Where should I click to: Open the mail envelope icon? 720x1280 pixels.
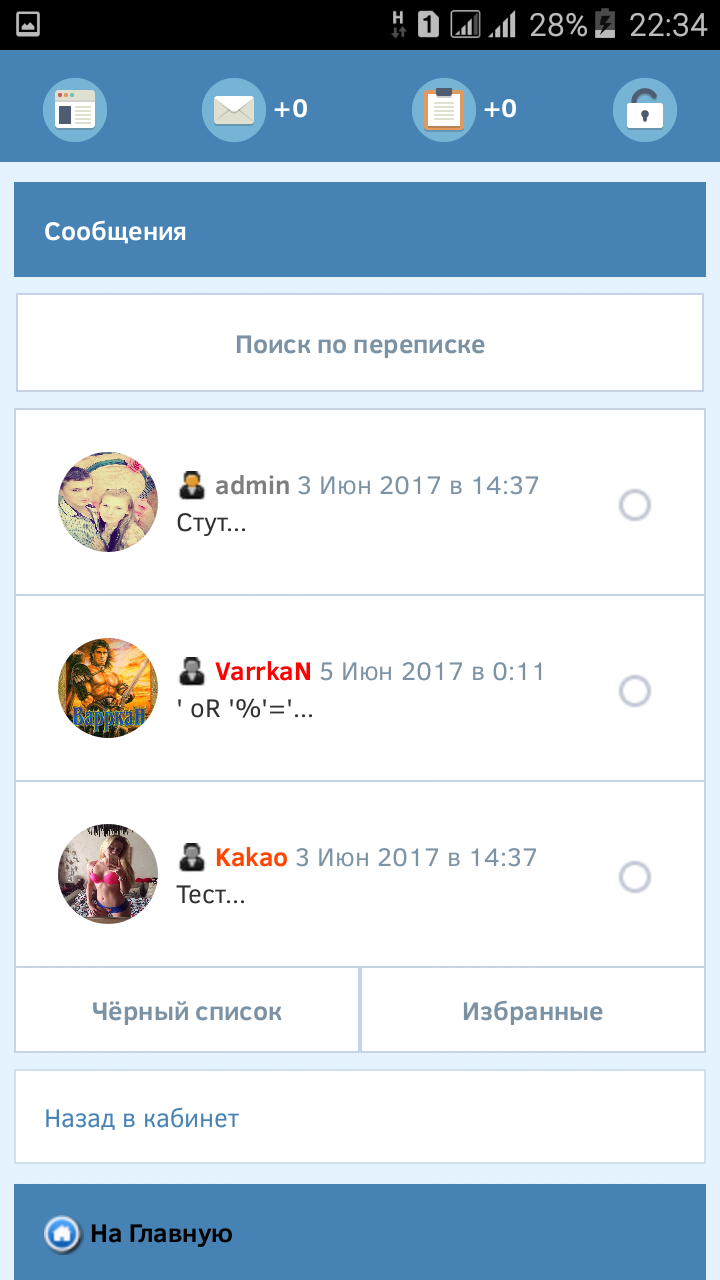click(x=234, y=109)
